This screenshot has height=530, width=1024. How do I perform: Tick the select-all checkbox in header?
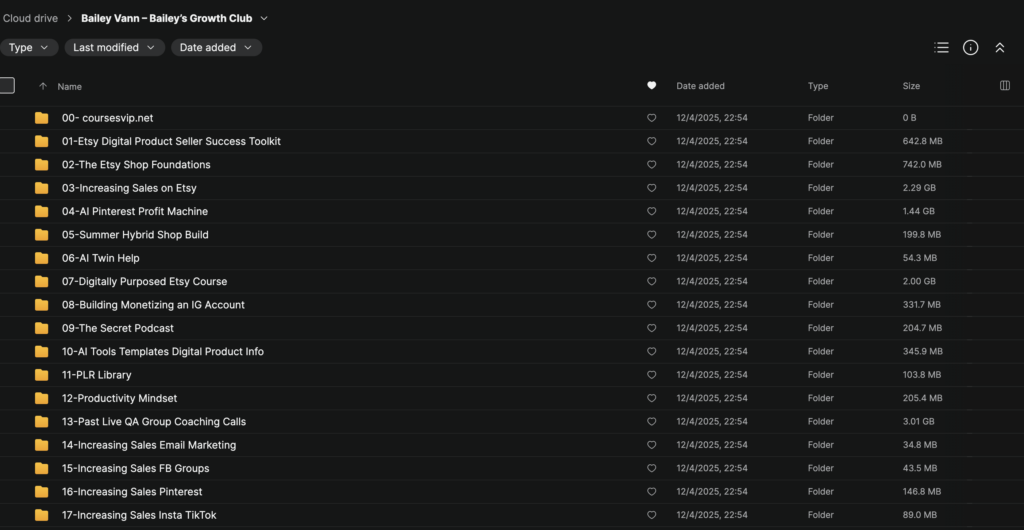tap(7, 86)
